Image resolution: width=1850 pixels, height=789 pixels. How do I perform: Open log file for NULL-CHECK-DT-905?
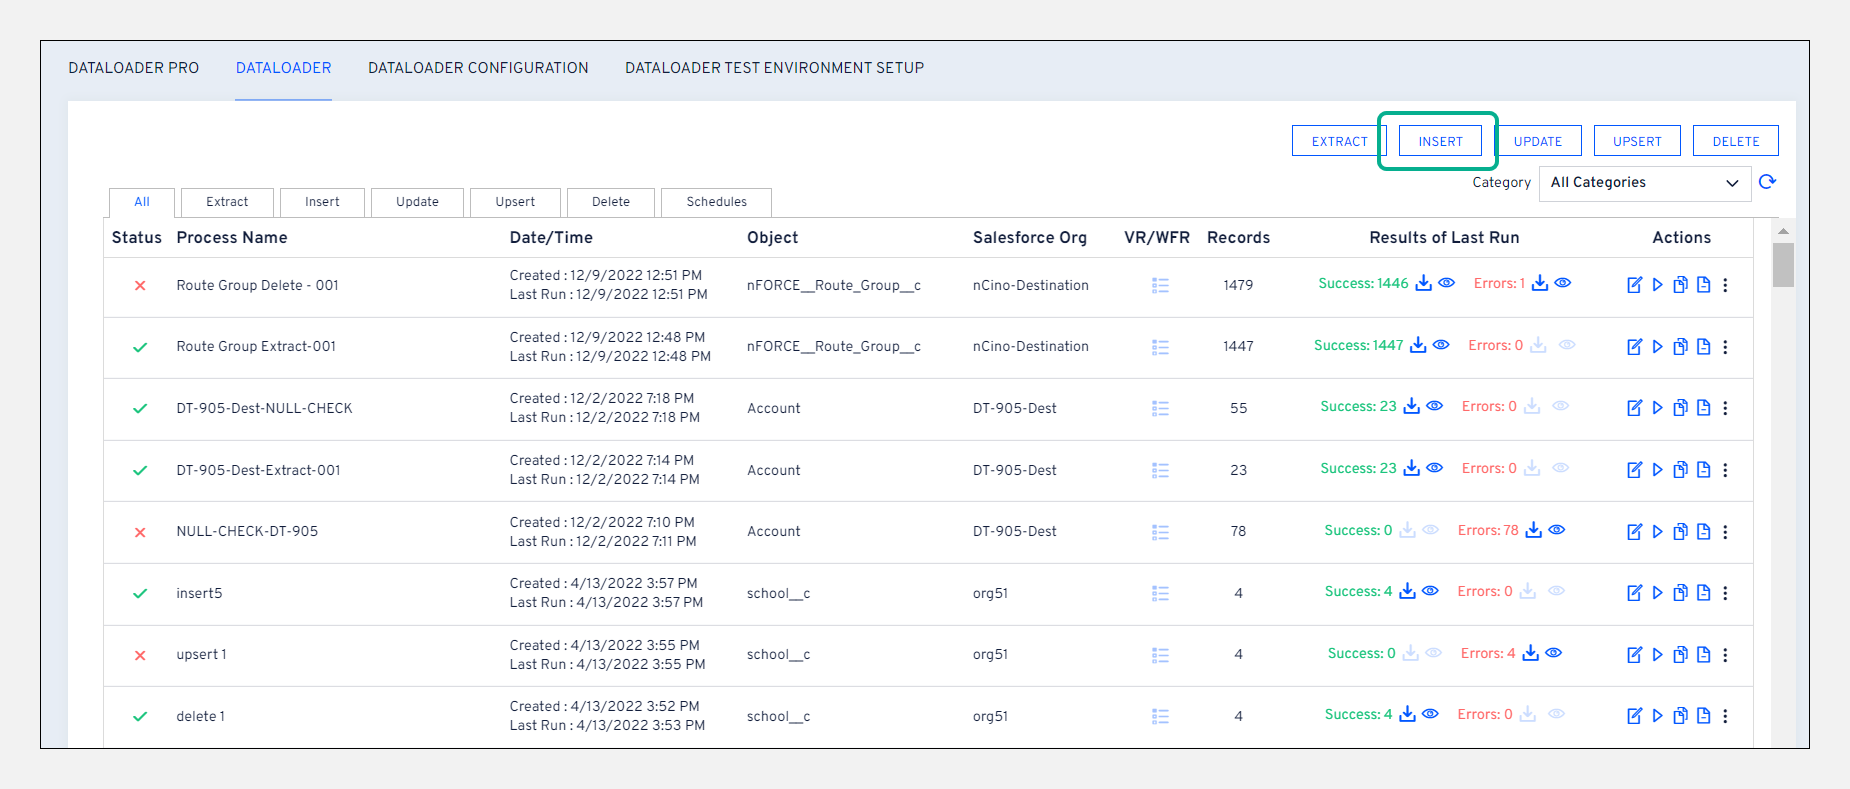pos(1703,532)
